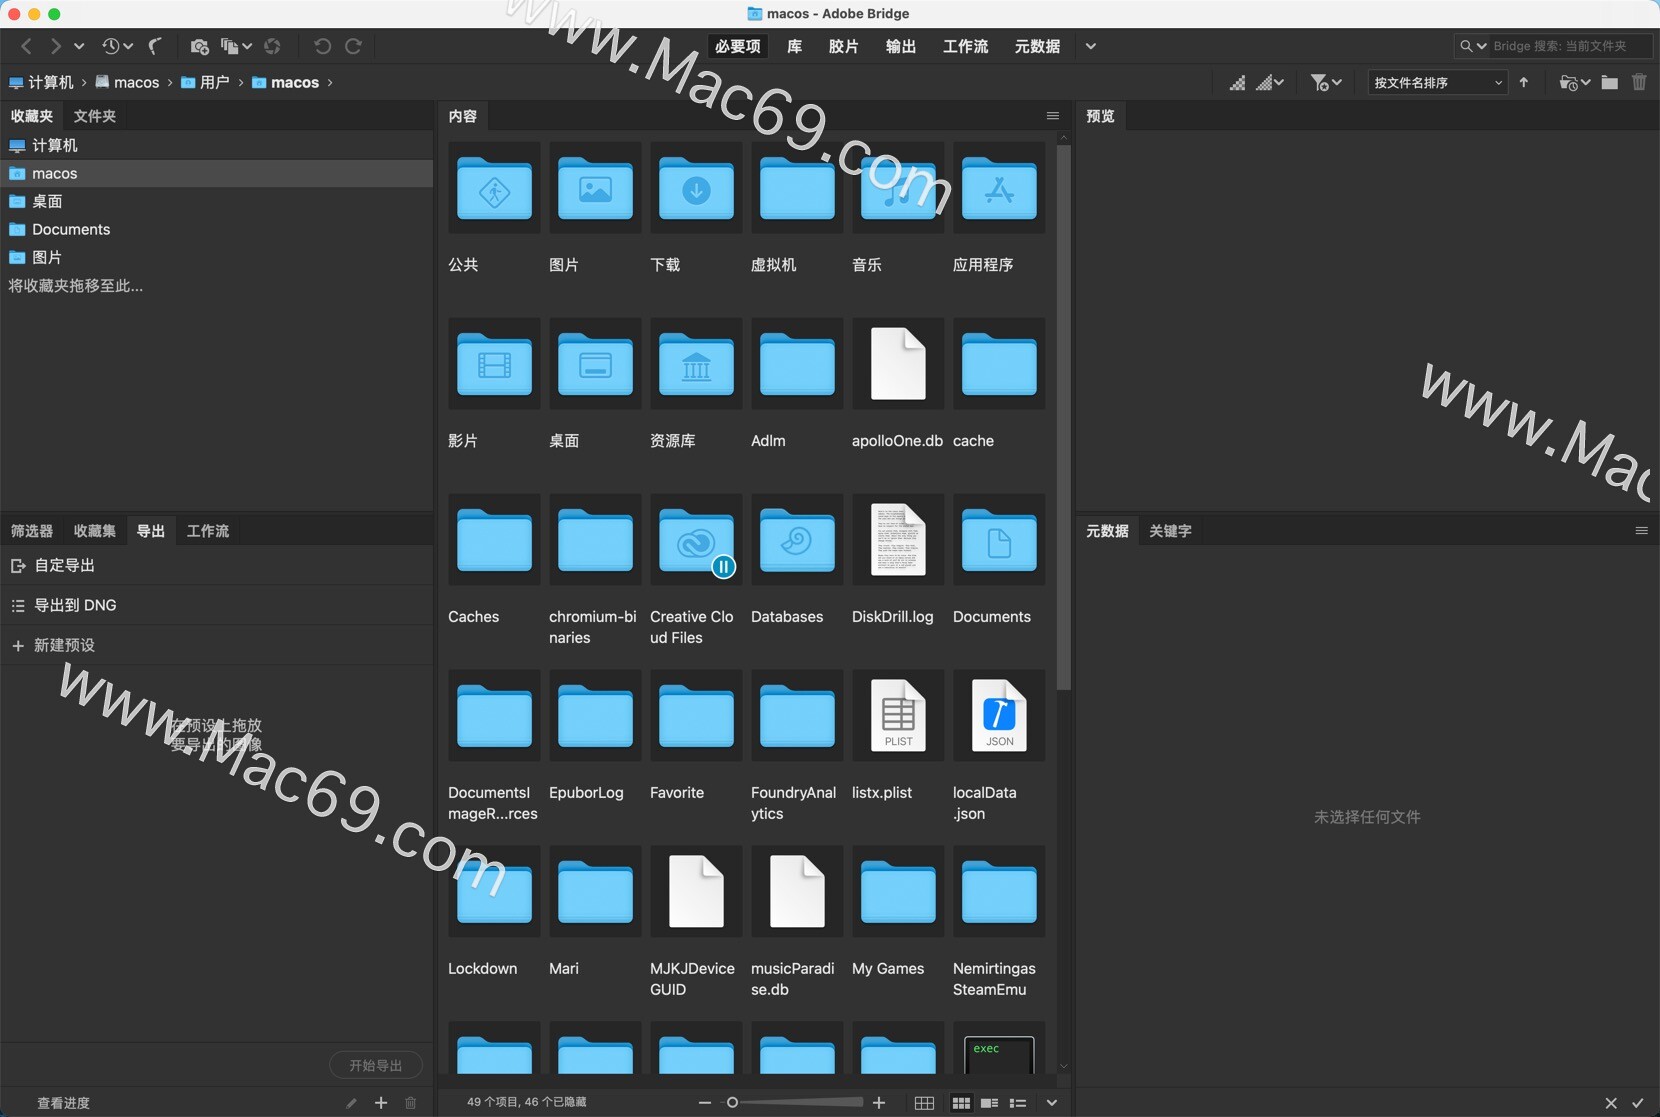This screenshot has height=1117, width=1660.
Task: Focus the Bridge search field
Action: pyautogui.click(x=1569, y=46)
